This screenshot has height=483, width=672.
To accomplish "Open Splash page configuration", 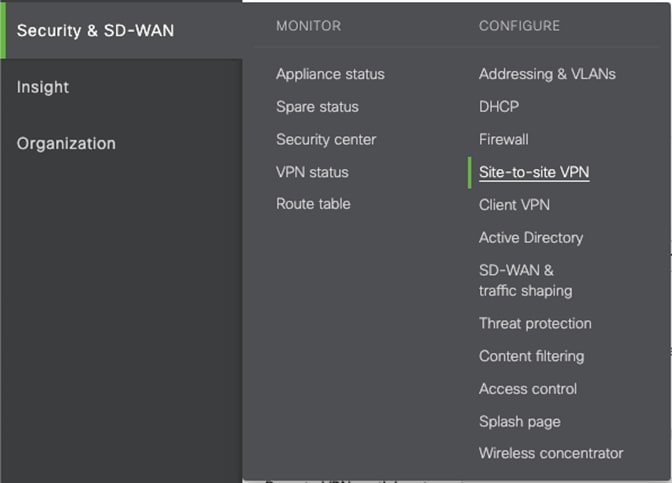I will [x=519, y=422].
